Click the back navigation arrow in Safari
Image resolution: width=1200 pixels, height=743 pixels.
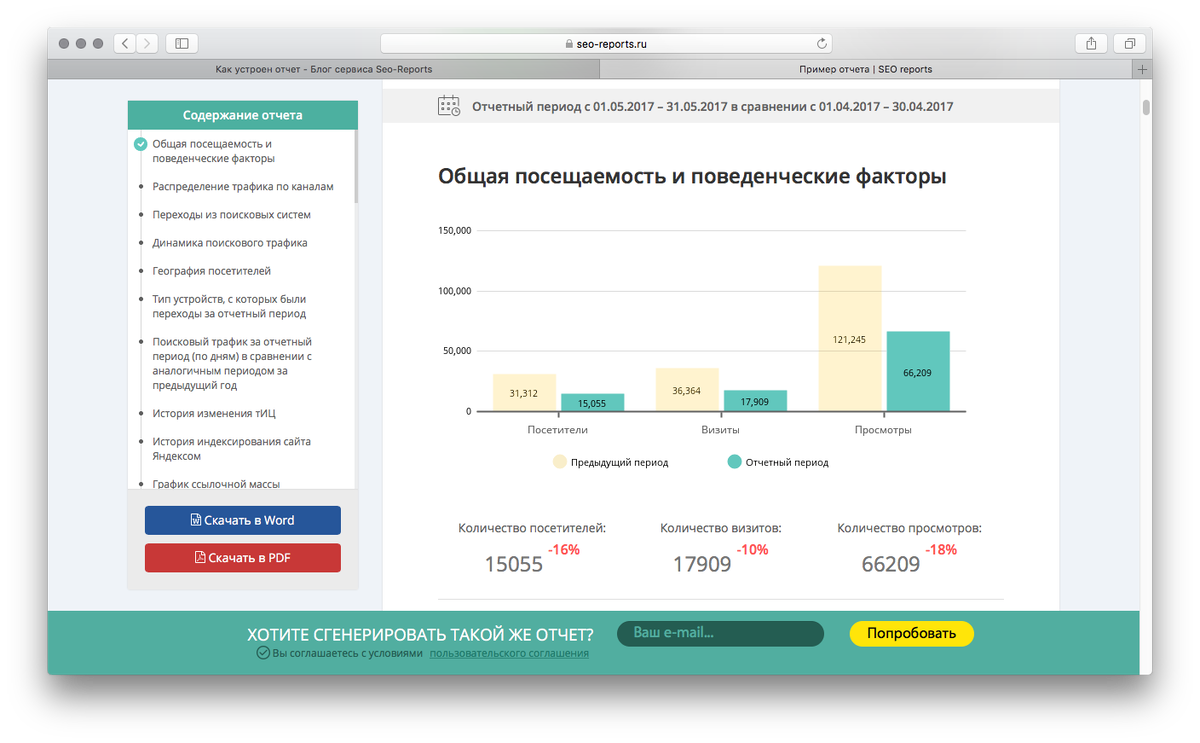point(124,43)
